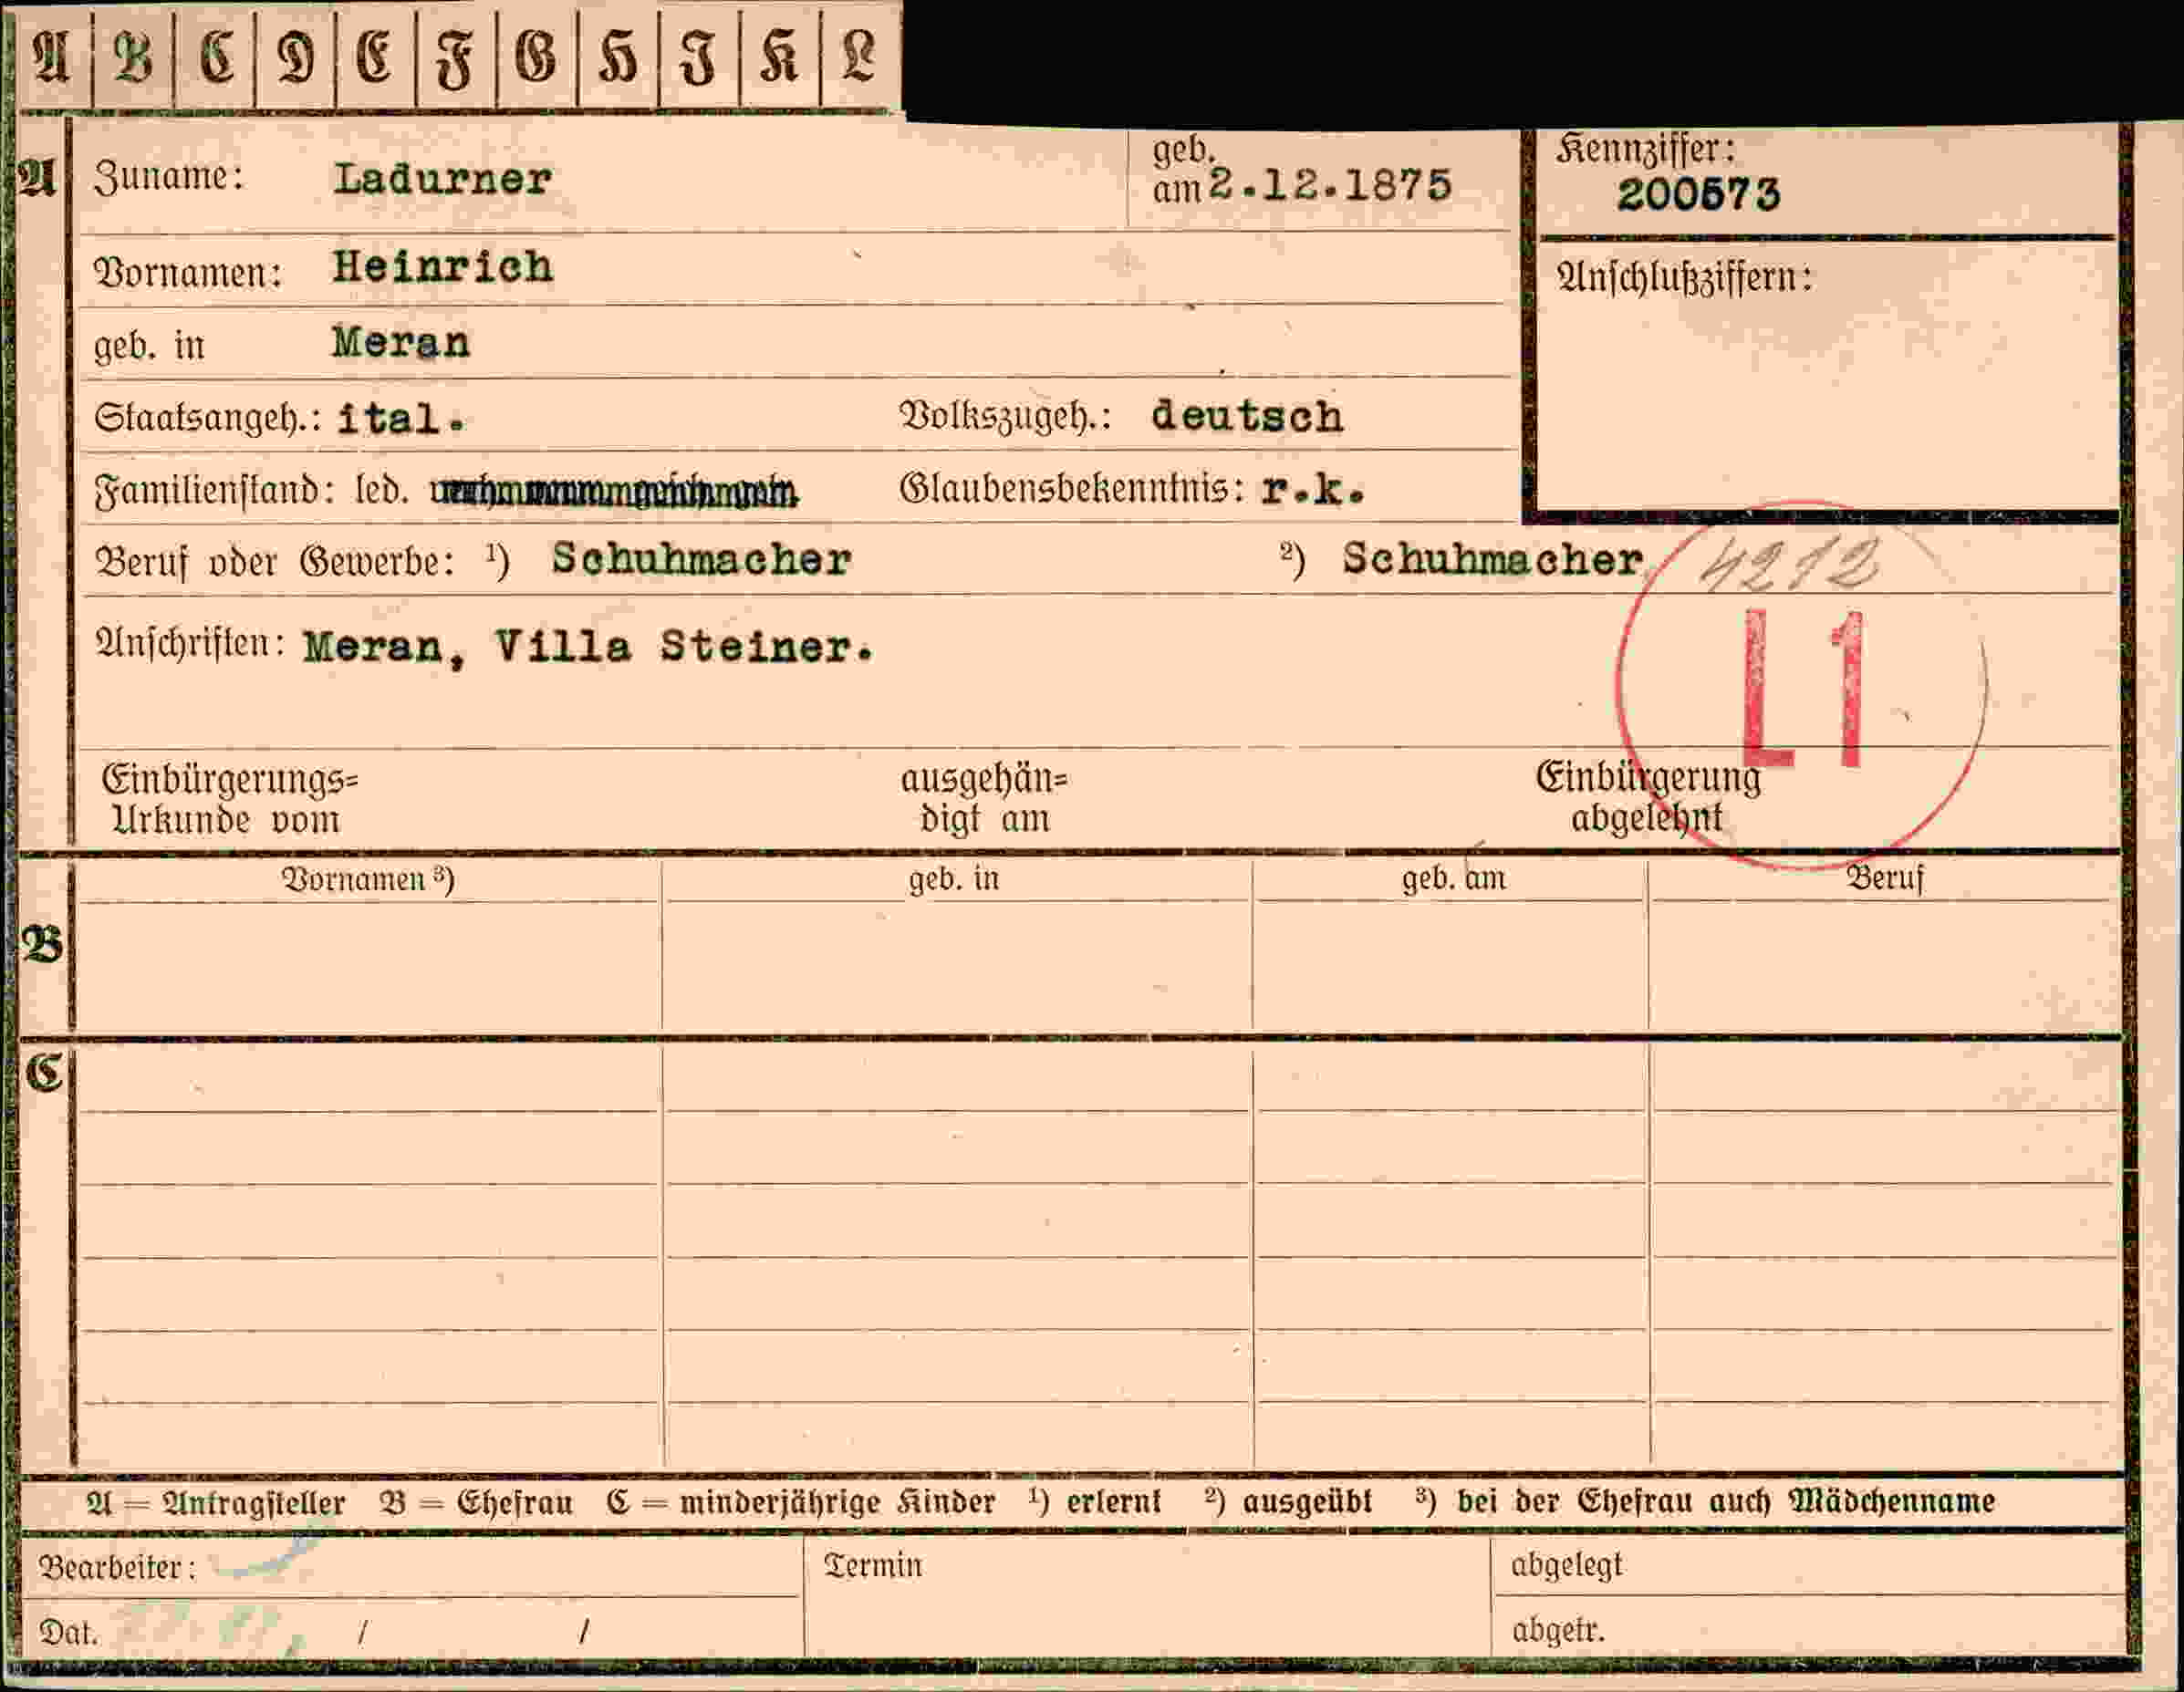The width and height of the screenshot is (2184, 1692).
Task: Click legend text 'C = minderjährige Kinder'
Action: click(800, 1502)
